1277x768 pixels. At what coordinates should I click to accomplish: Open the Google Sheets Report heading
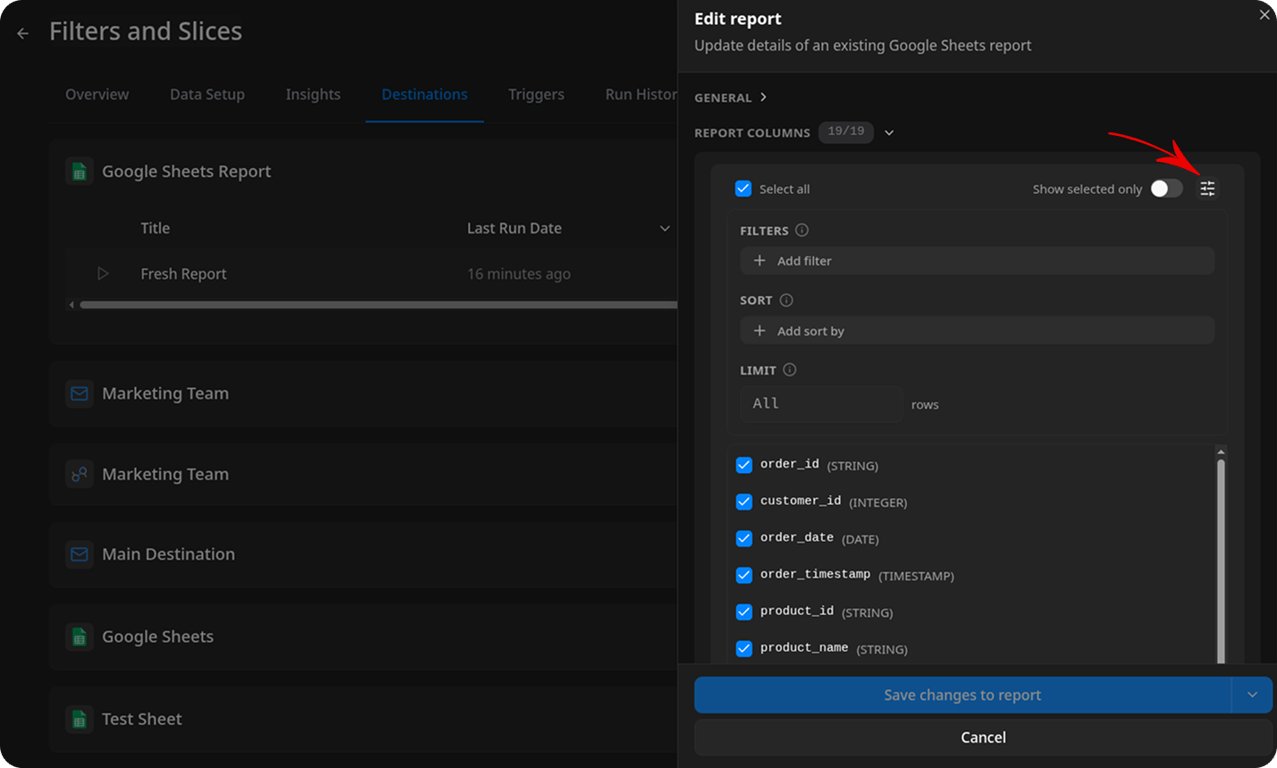186,171
